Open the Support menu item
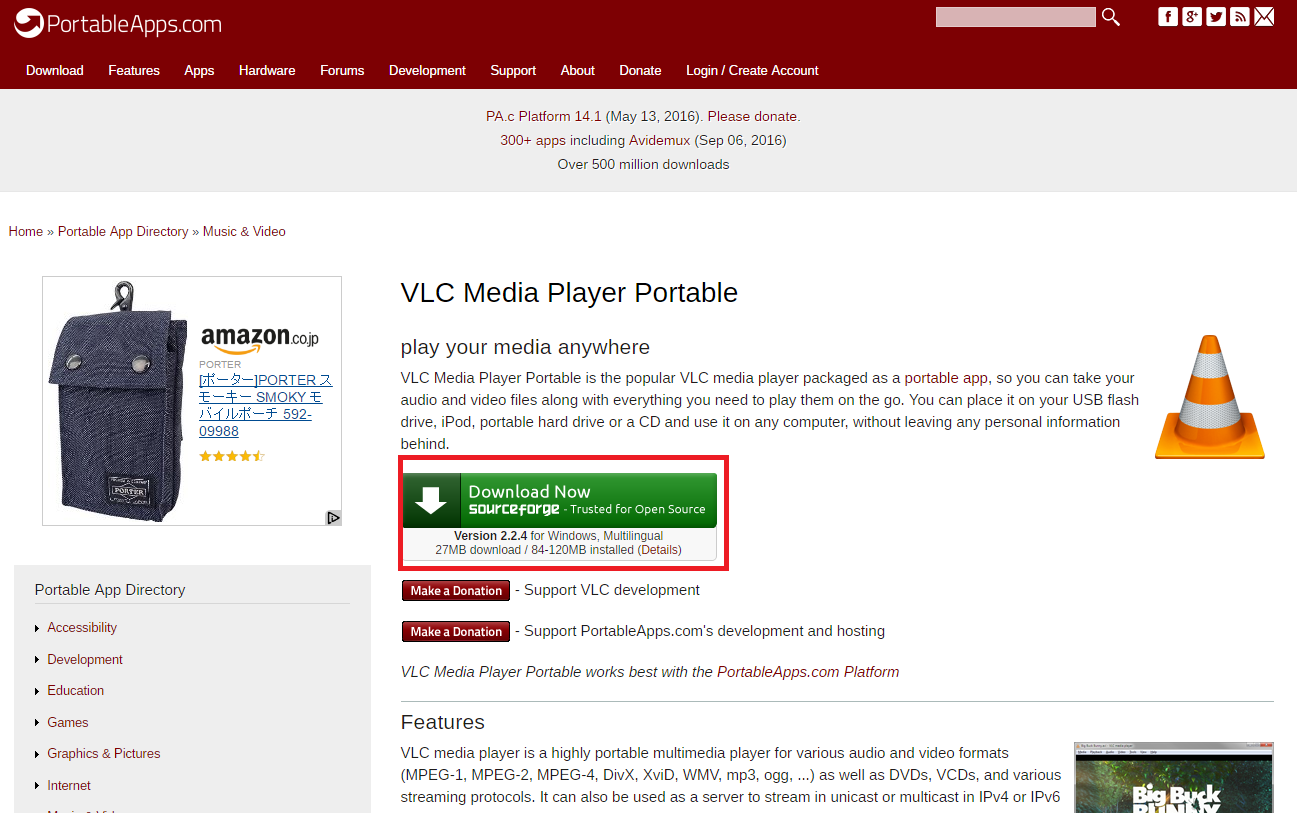This screenshot has width=1297, height=813. 513,70
